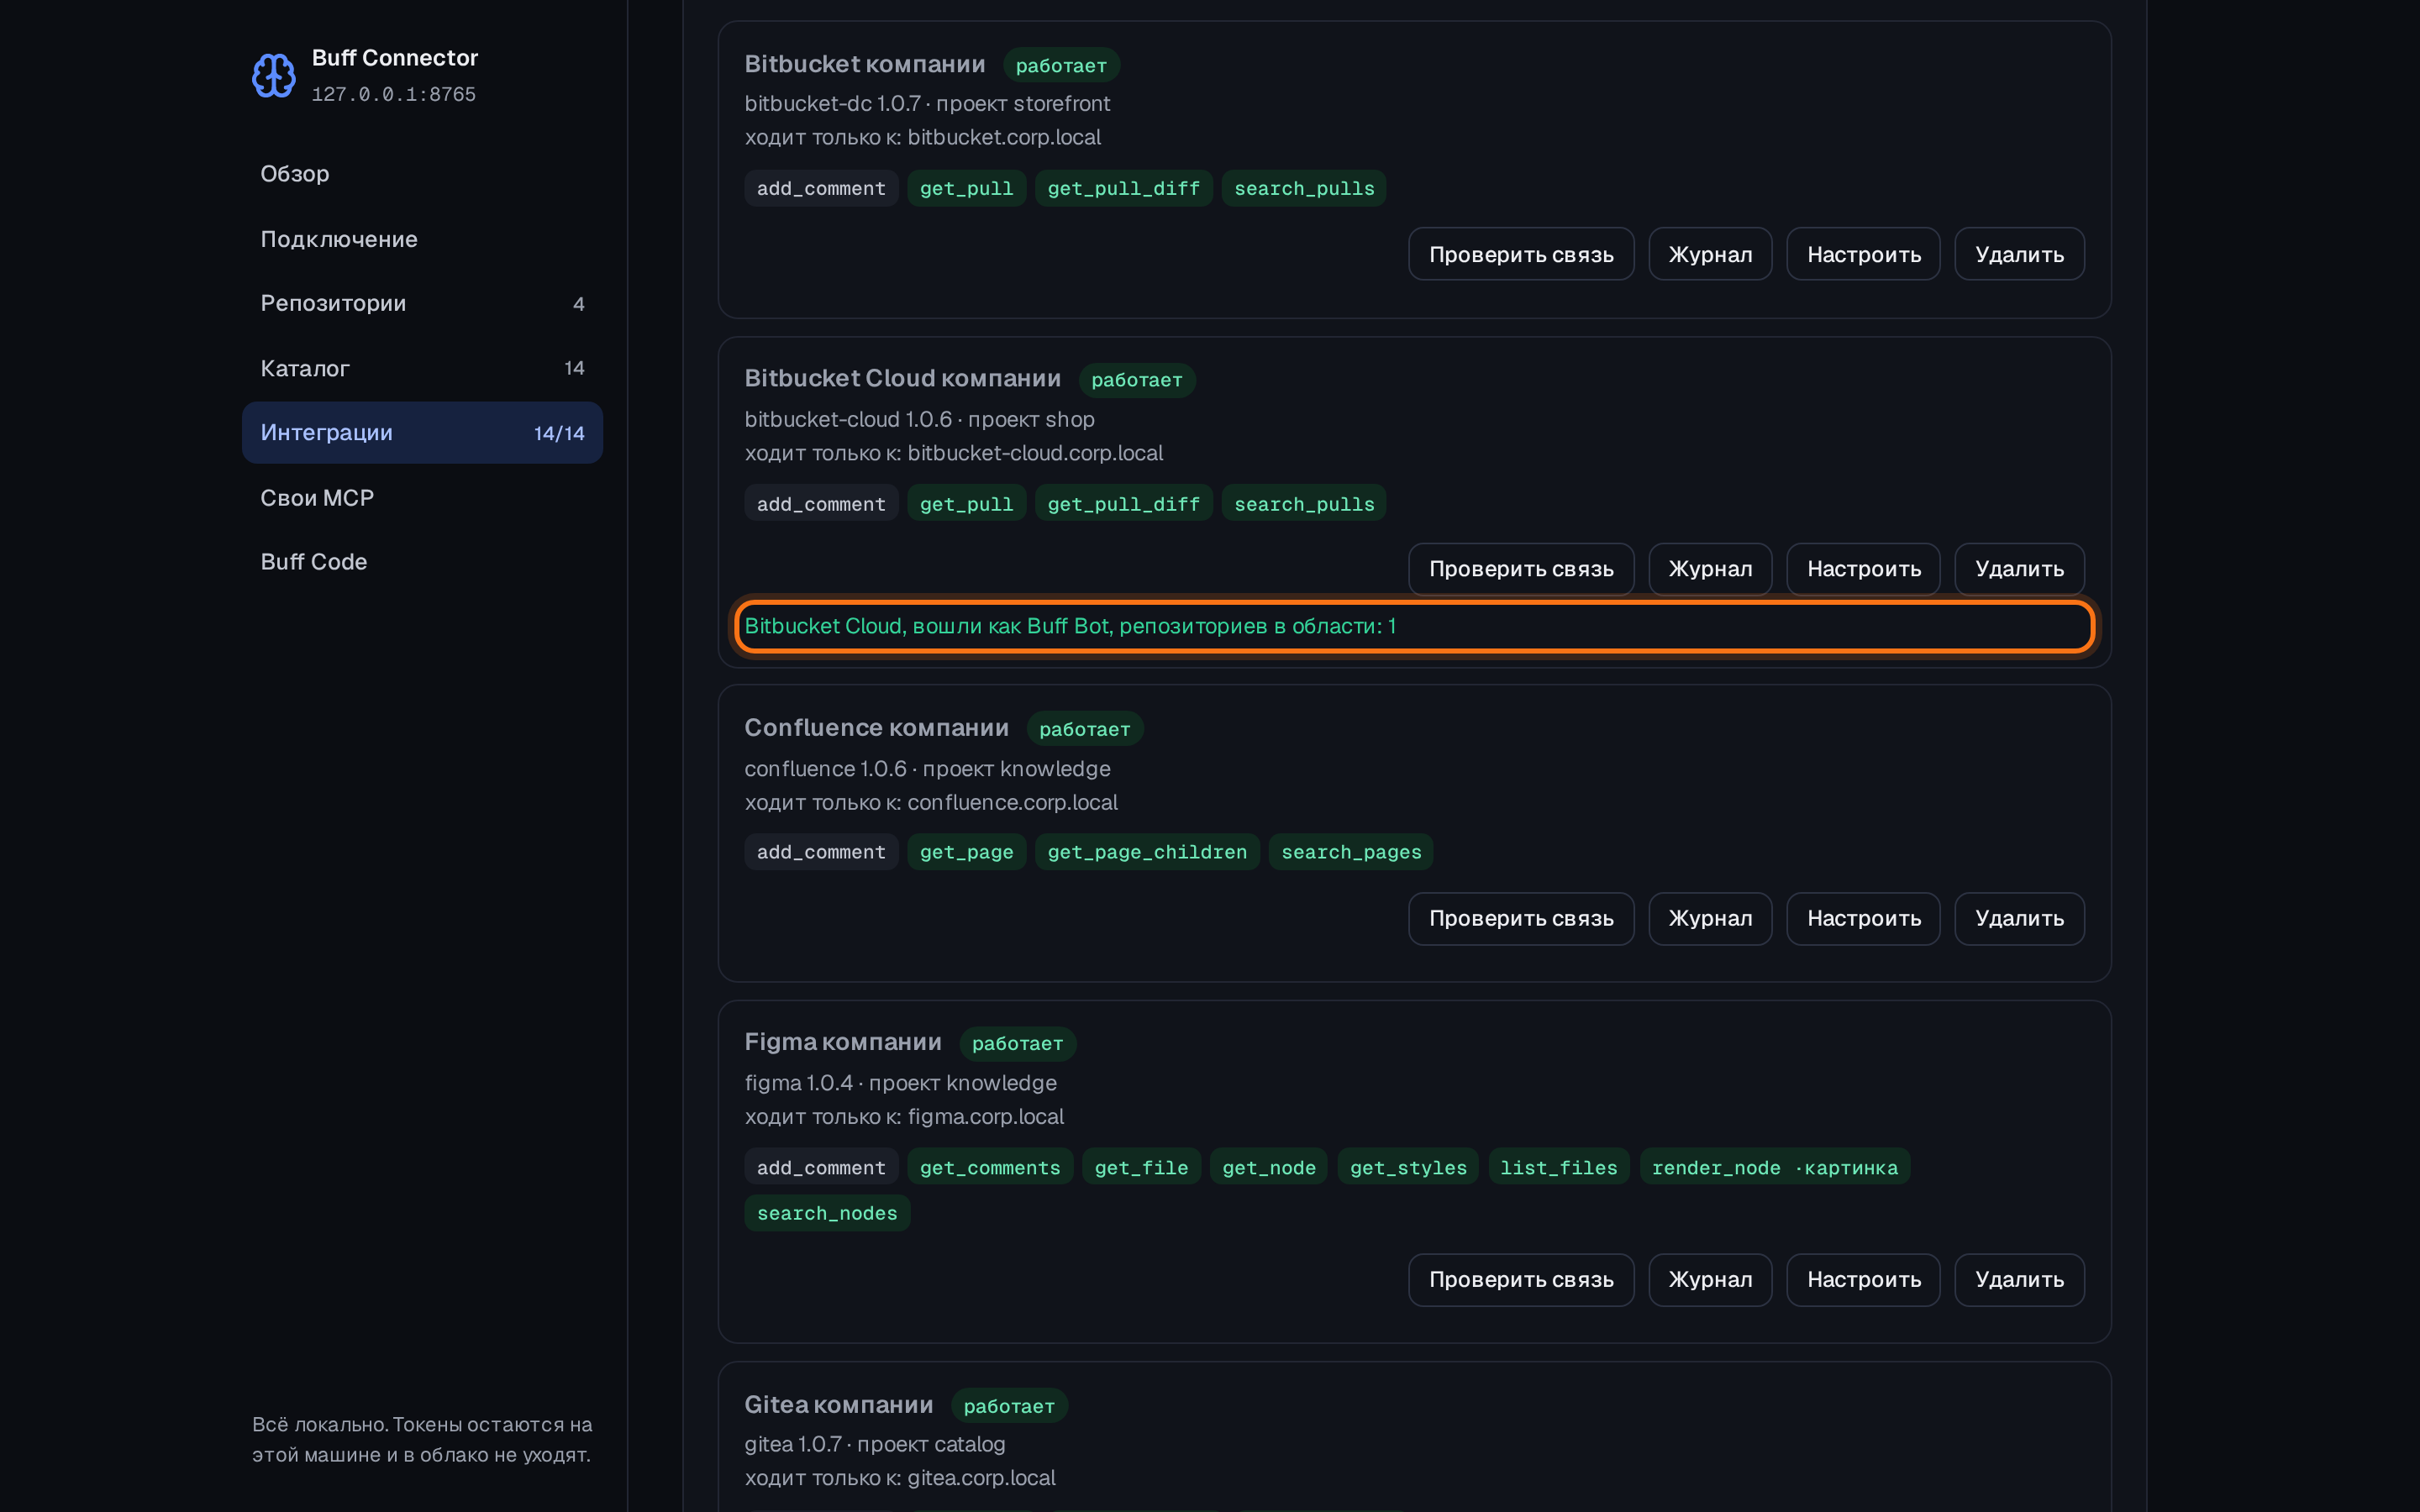Check connection for Figma компании
This screenshot has height=1512, width=2420.
(1521, 1280)
